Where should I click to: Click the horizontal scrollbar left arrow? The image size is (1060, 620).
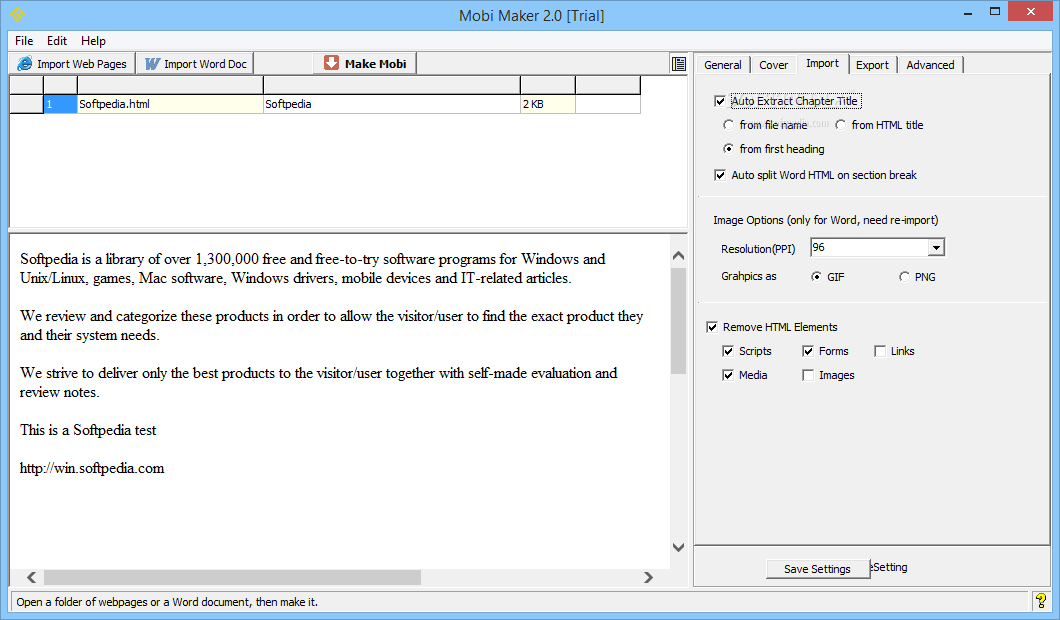click(31, 577)
